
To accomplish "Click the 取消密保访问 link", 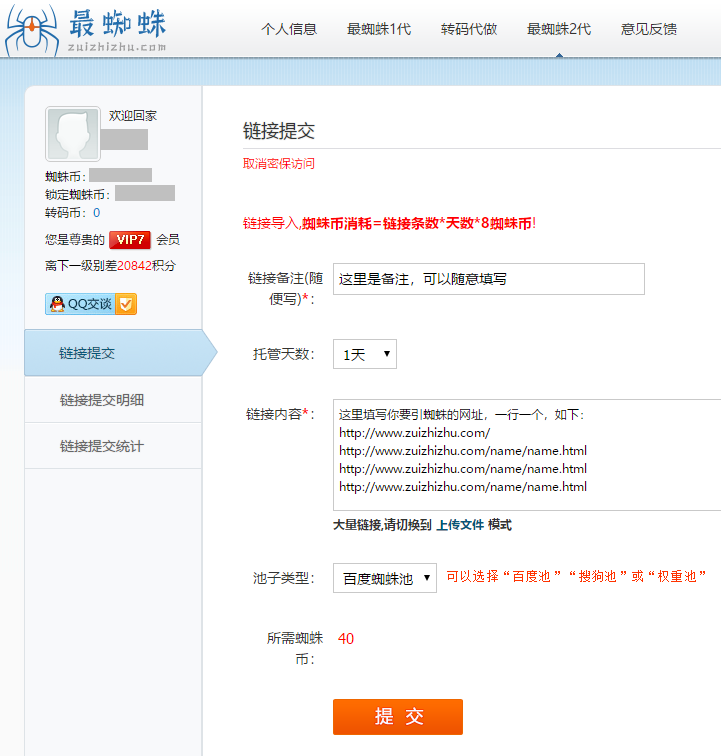I will click(x=279, y=164).
